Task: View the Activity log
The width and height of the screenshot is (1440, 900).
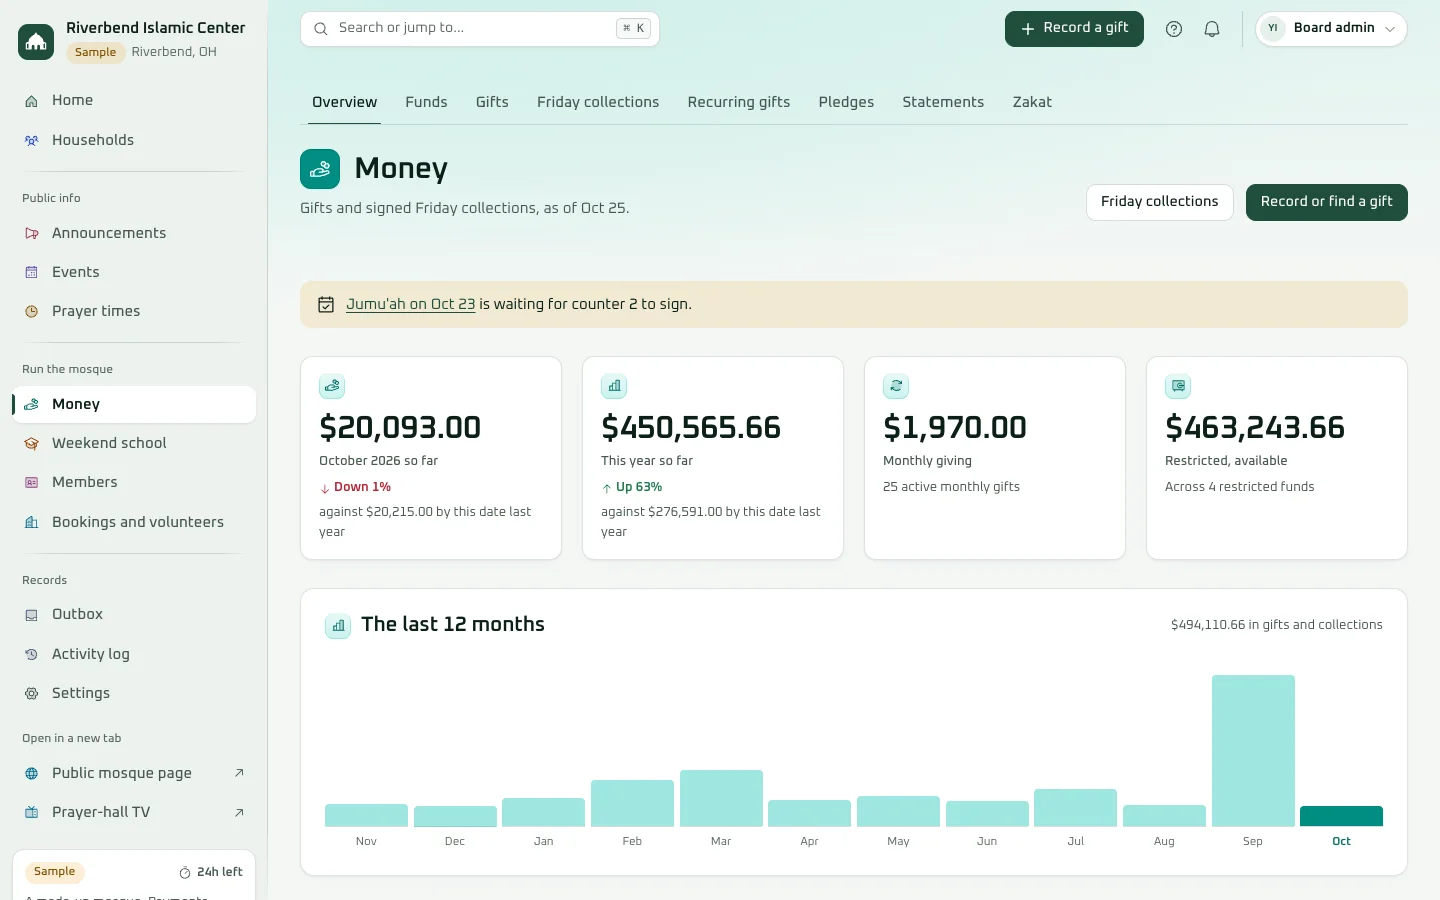Action: 134,654
